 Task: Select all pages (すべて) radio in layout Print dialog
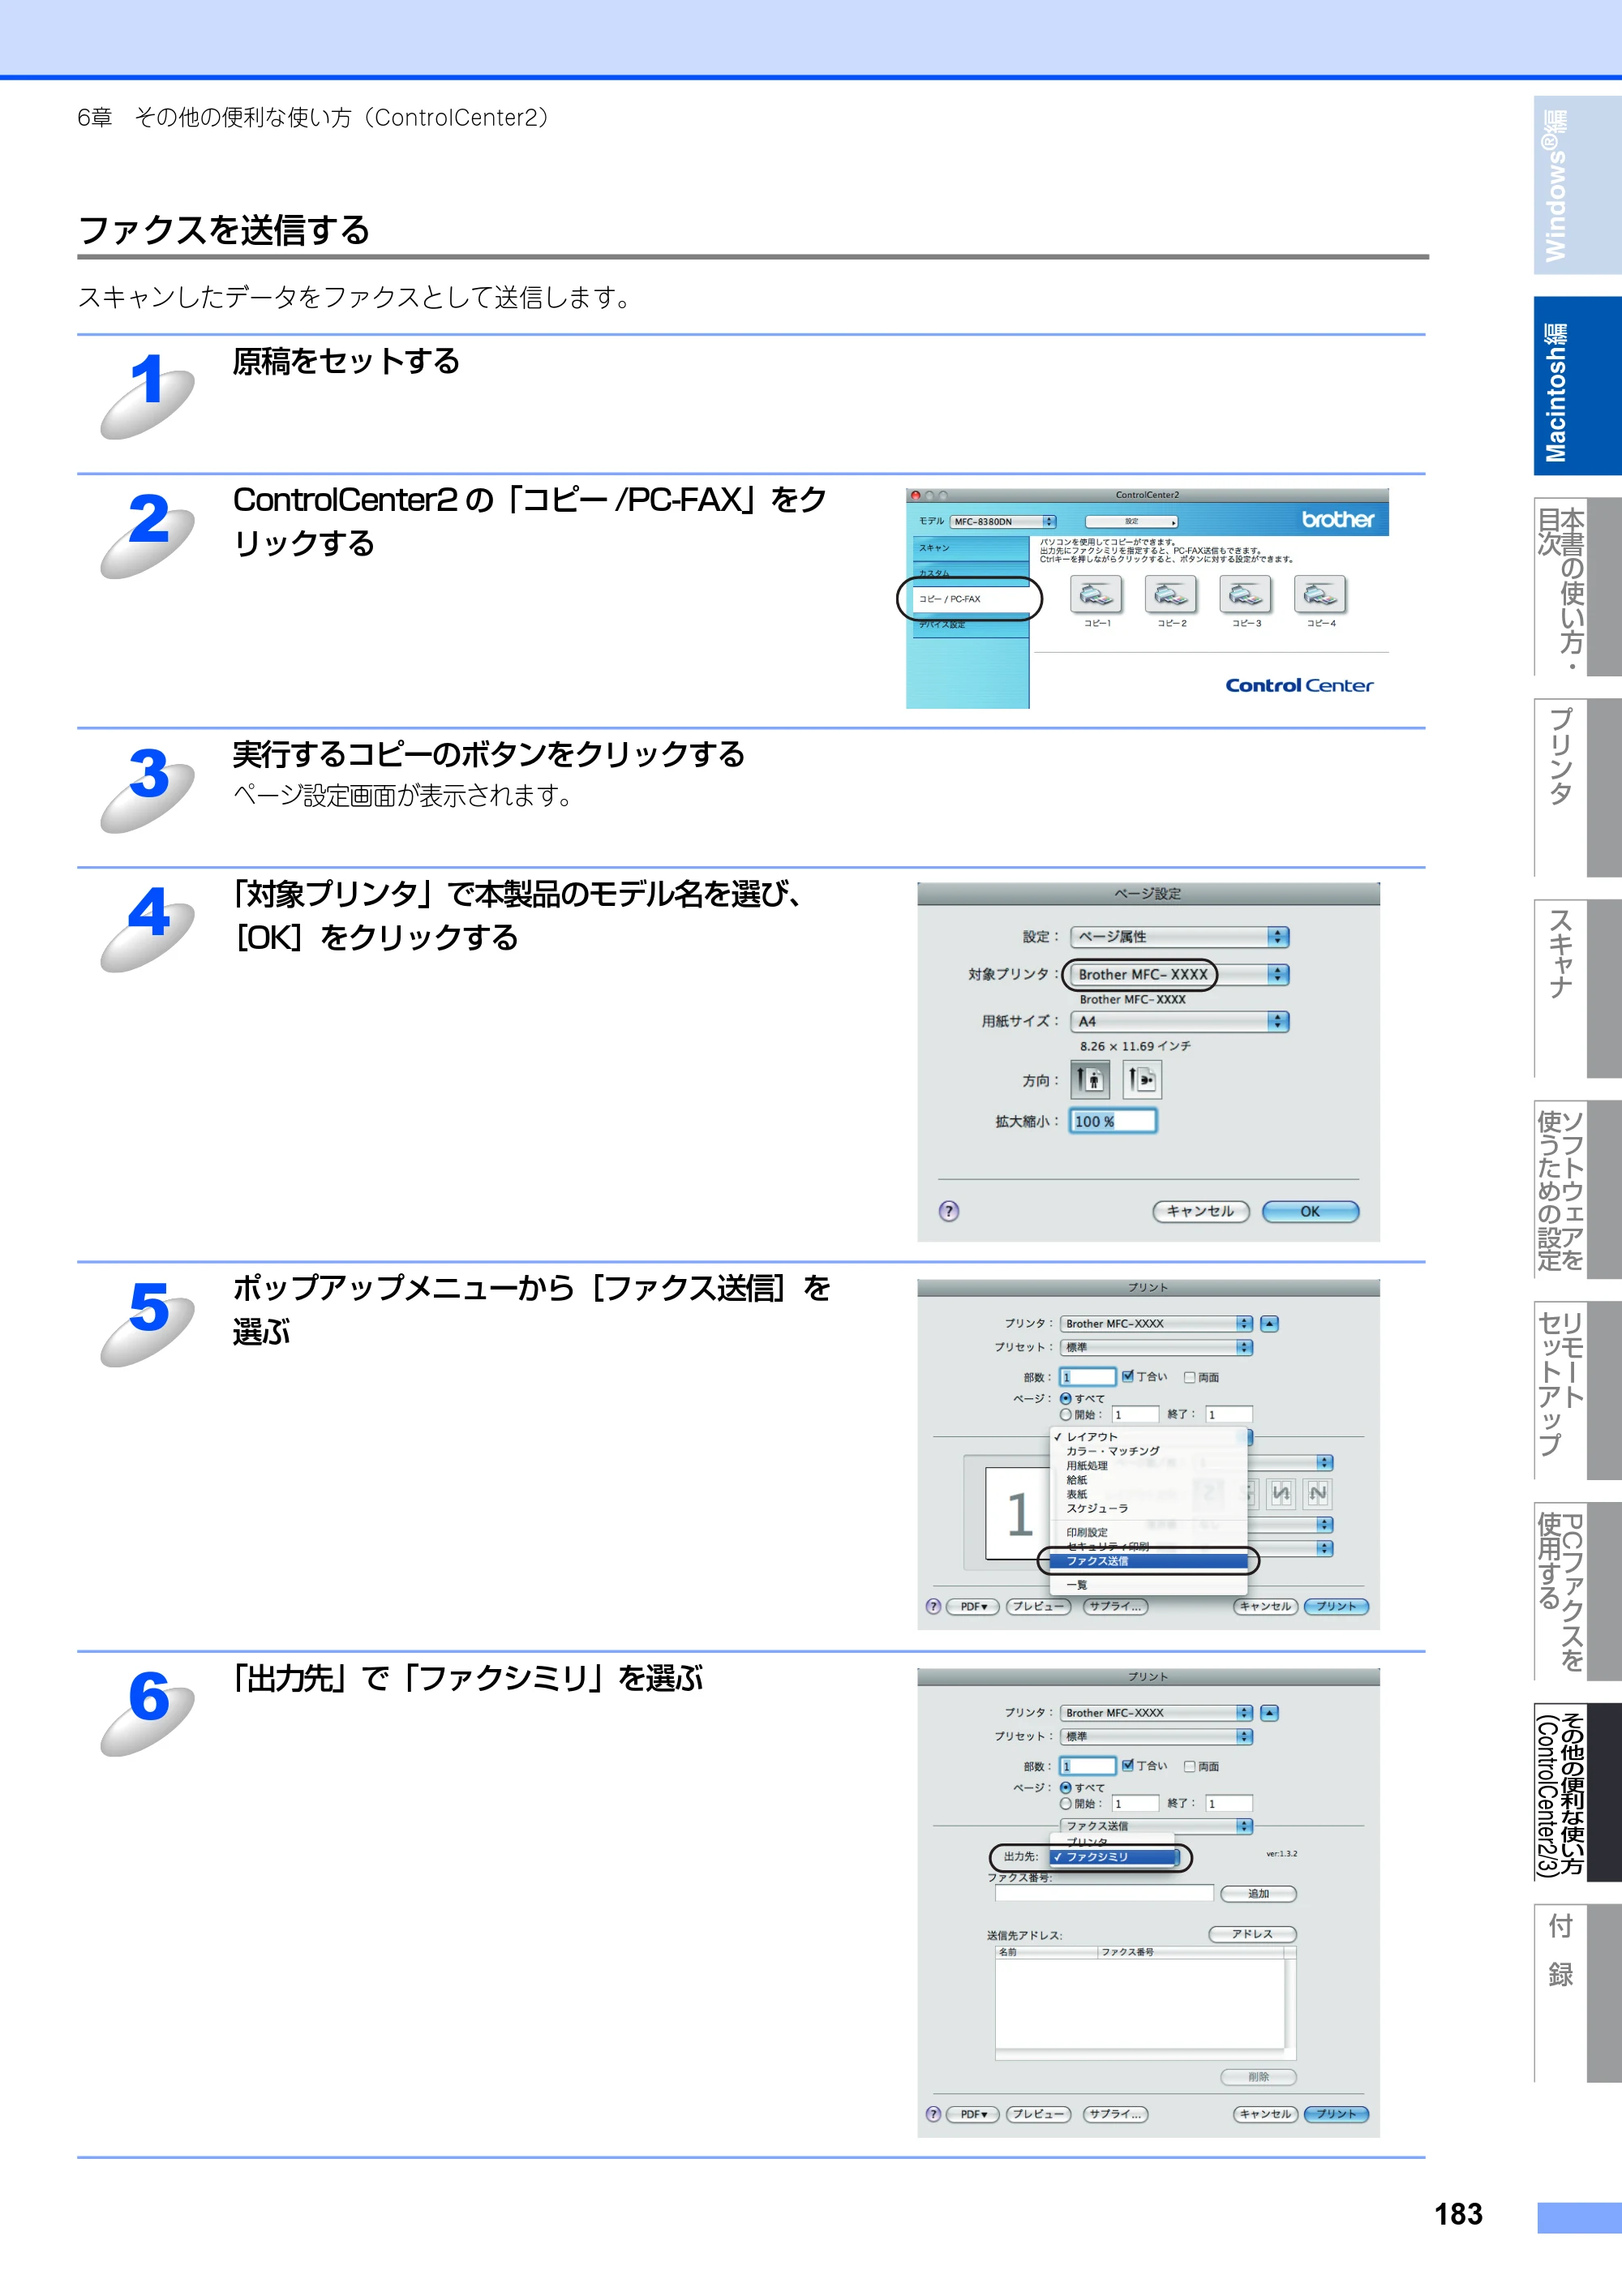[x=1066, y=1398]
